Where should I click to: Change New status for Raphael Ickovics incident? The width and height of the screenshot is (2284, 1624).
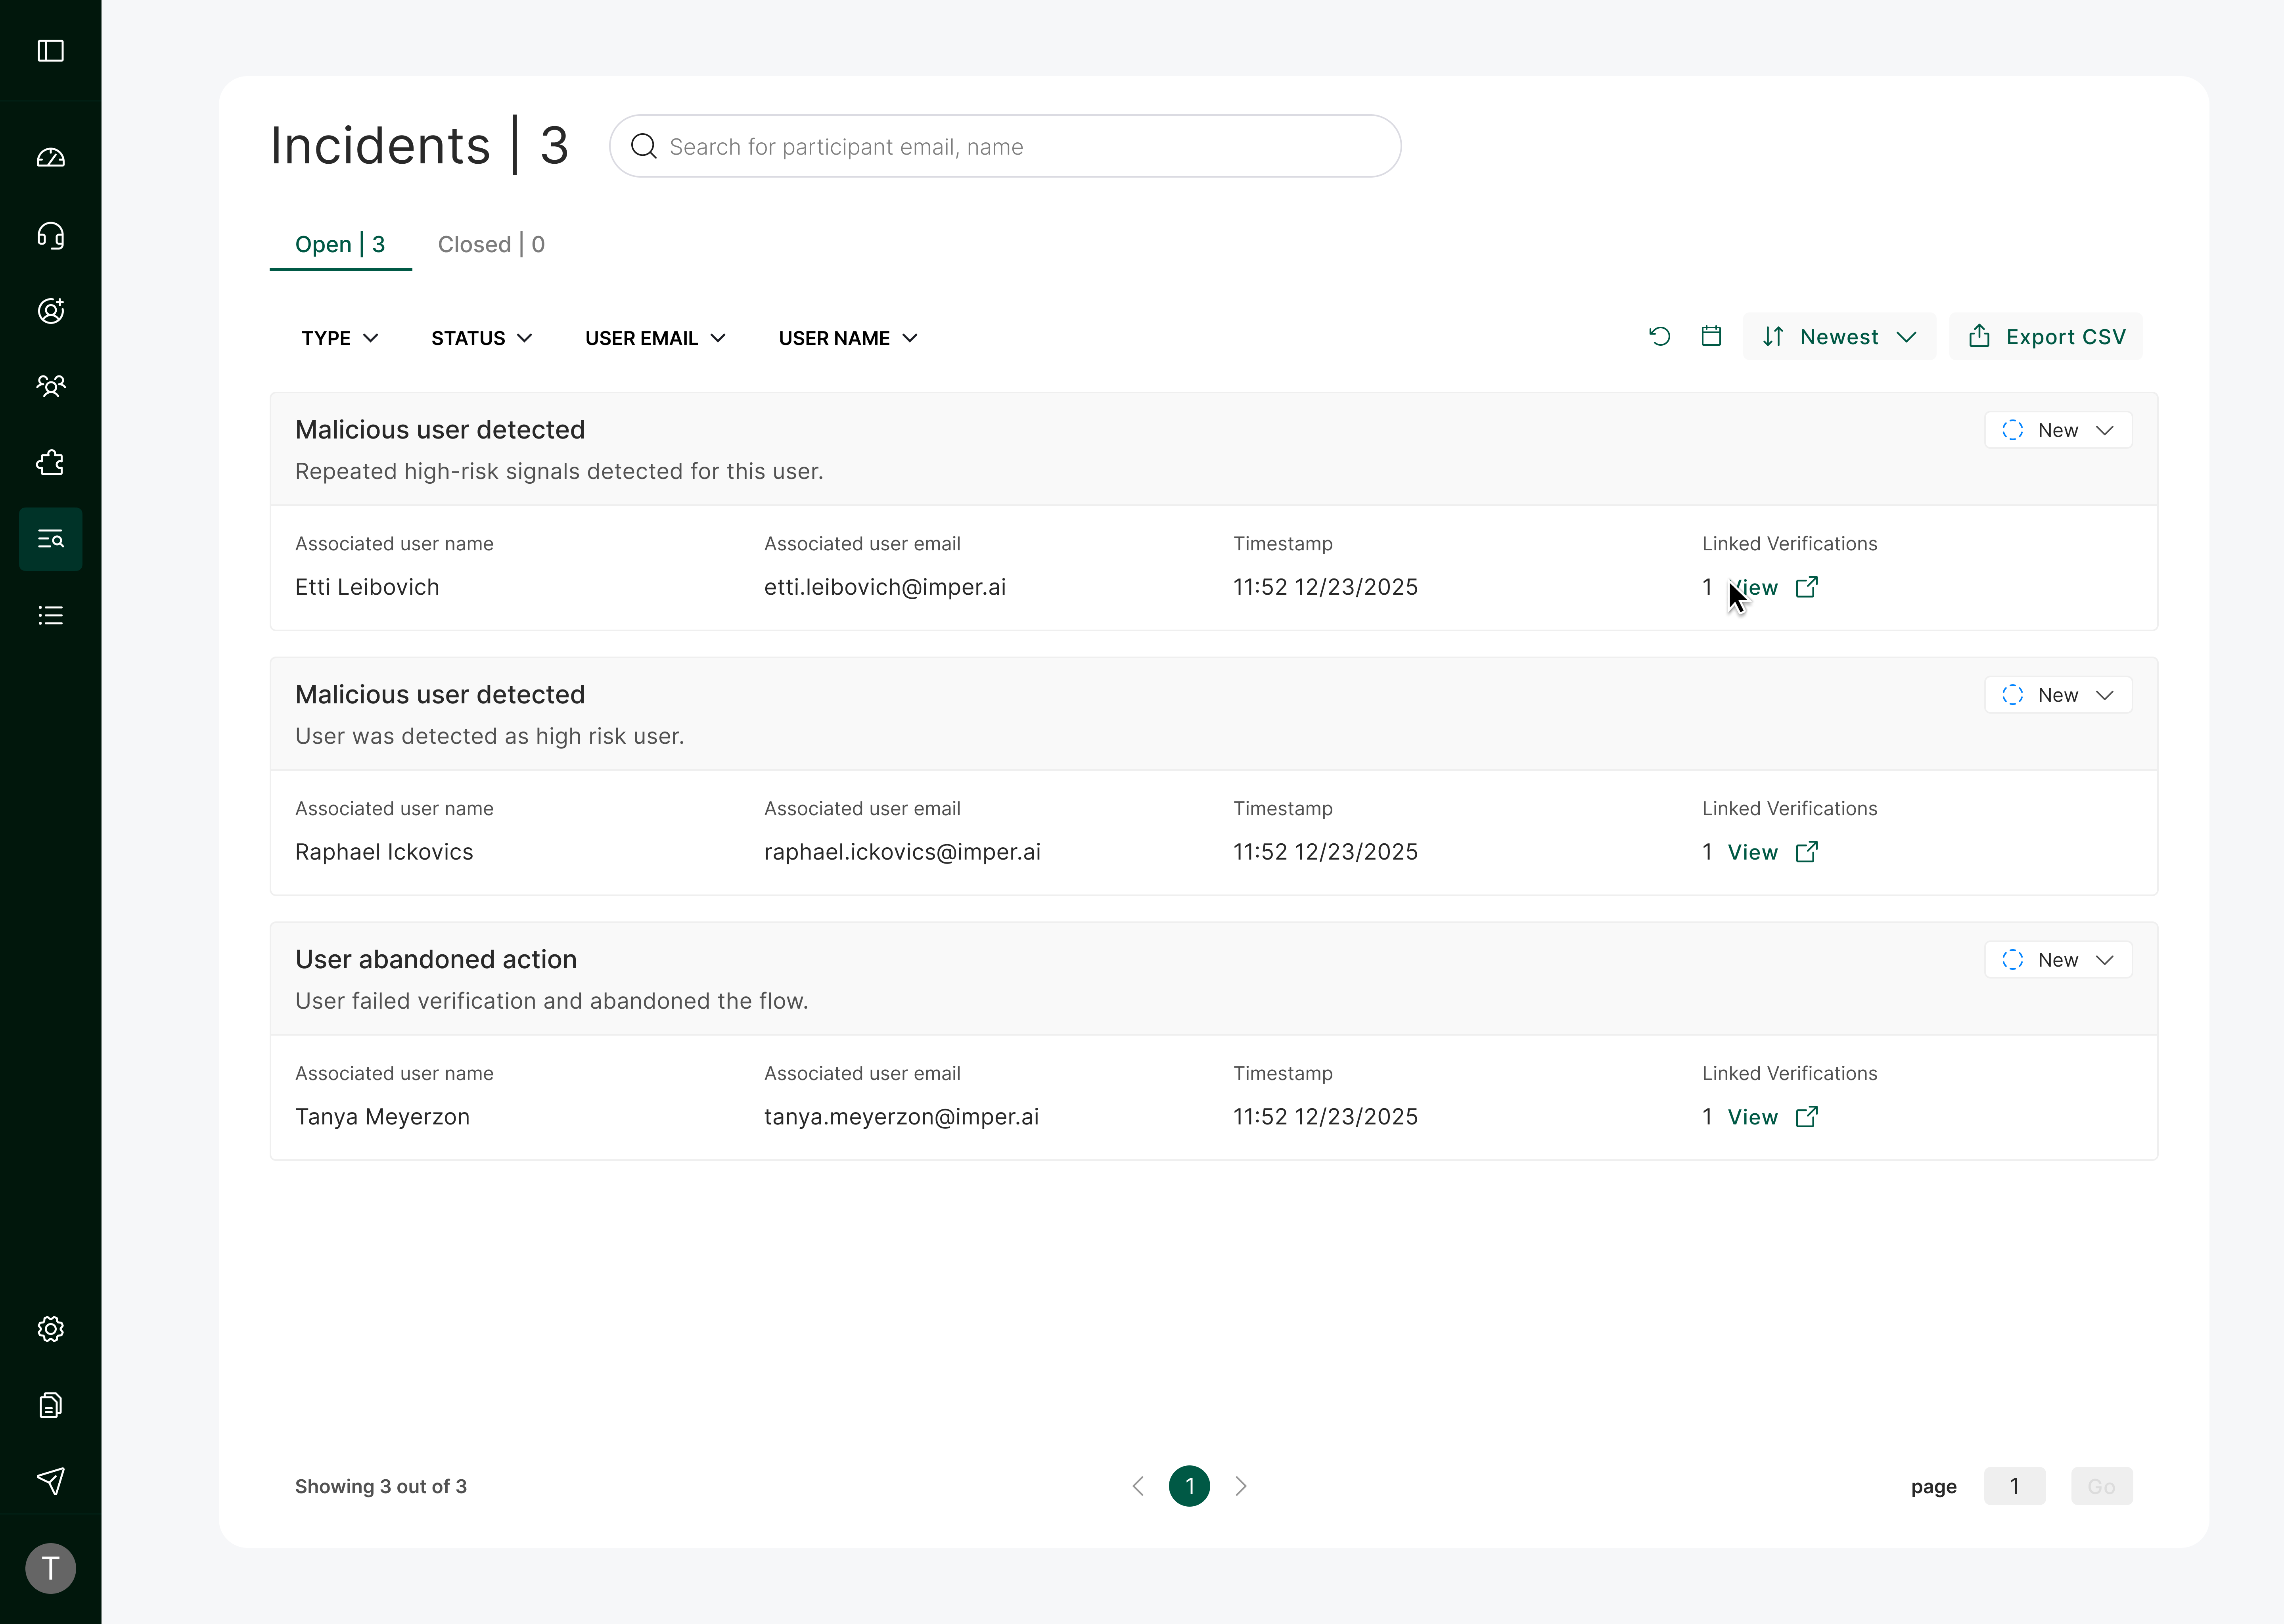[x=2058, y=695]
